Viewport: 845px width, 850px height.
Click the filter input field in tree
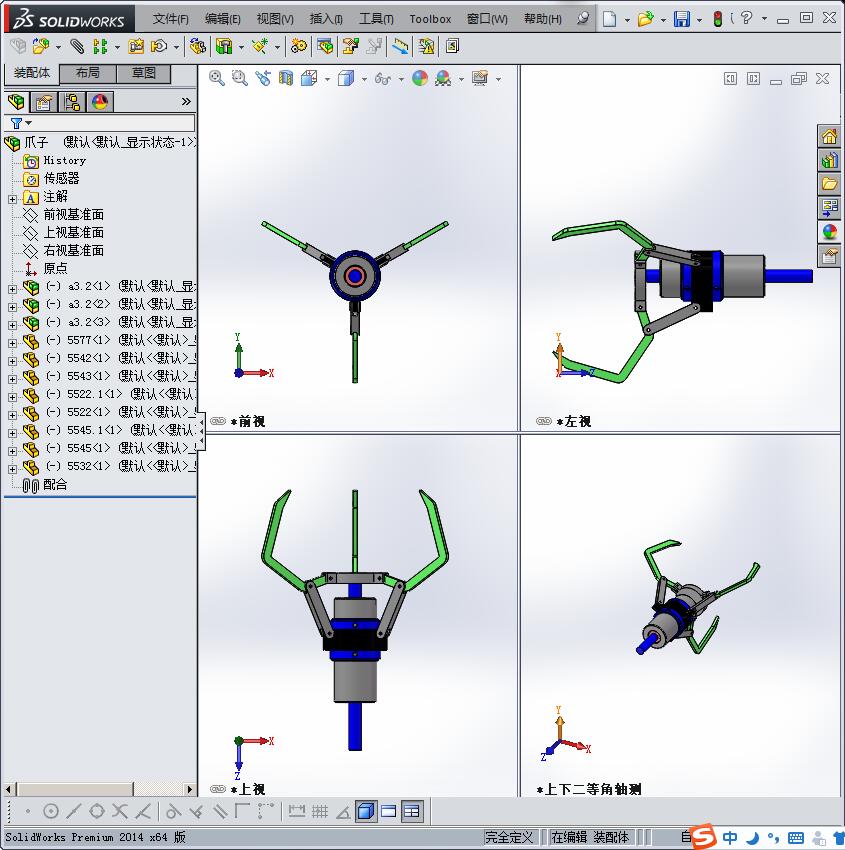[113, 123]
